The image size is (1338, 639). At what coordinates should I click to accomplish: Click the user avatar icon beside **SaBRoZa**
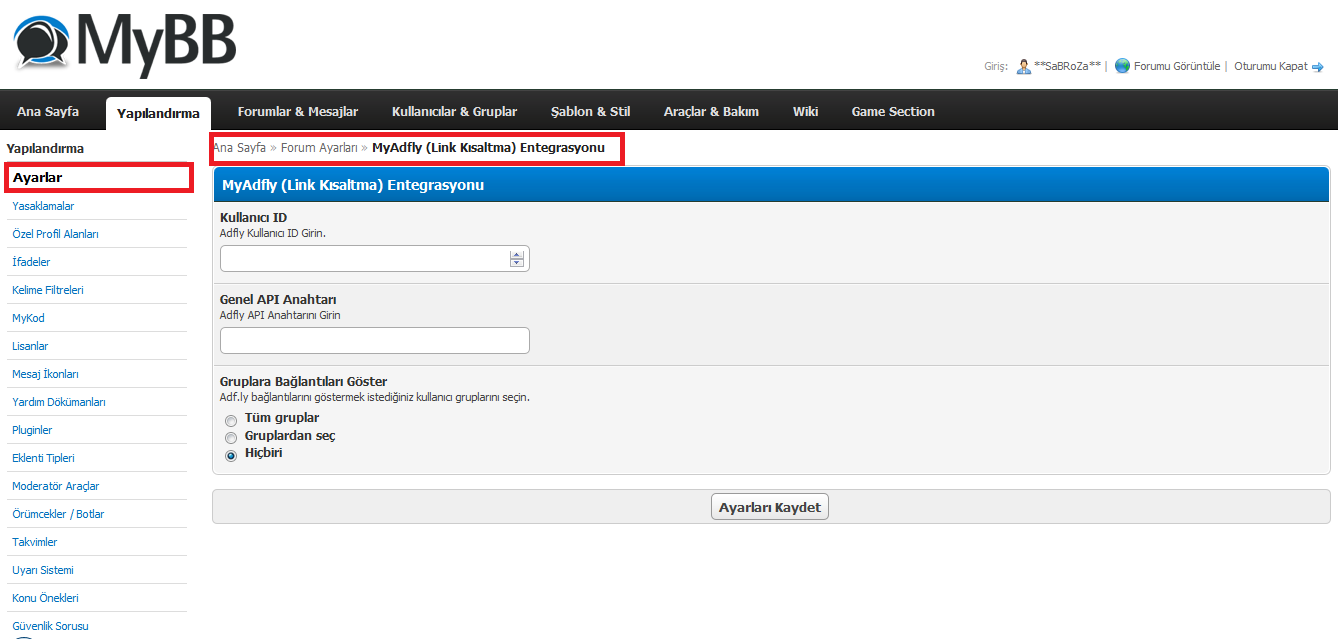tap(1023, 66)
